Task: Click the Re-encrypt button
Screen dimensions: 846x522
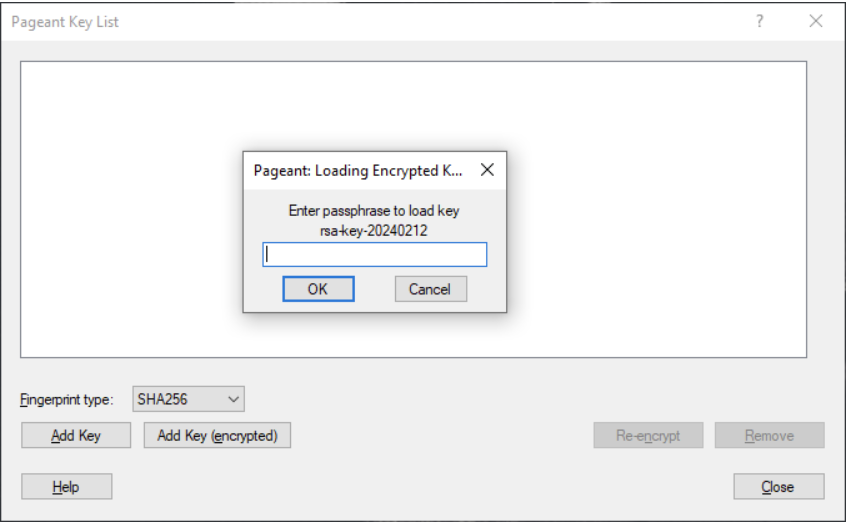Action: (x=648, y=435)
